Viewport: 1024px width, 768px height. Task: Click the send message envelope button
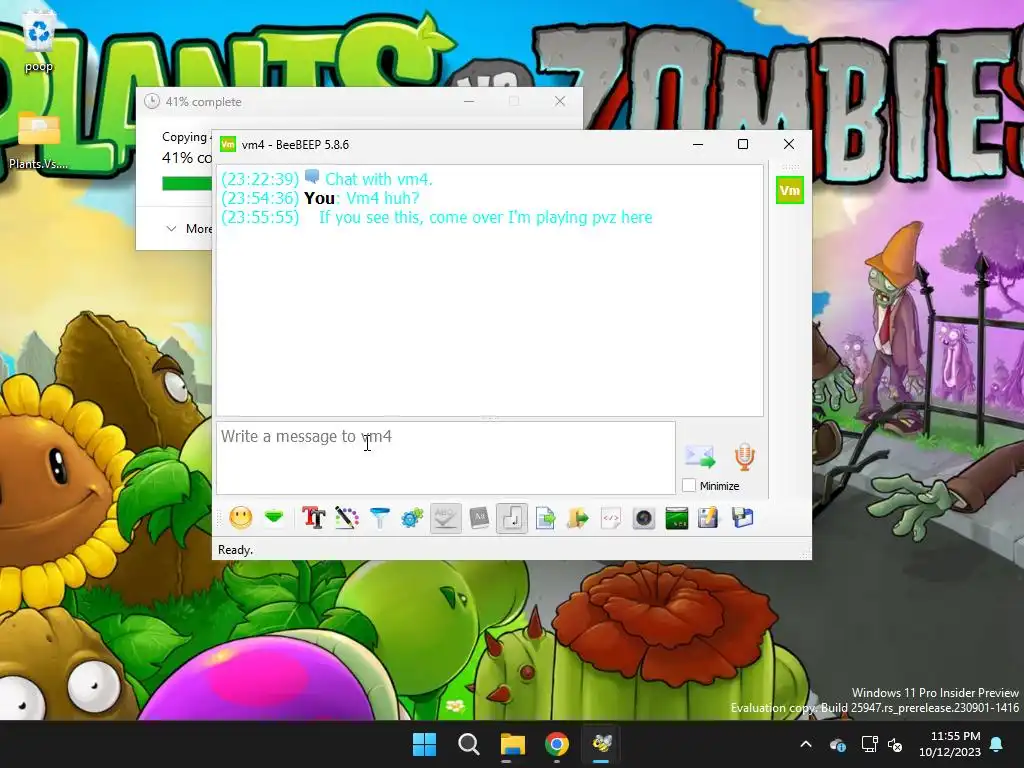[x=699, y=456]
